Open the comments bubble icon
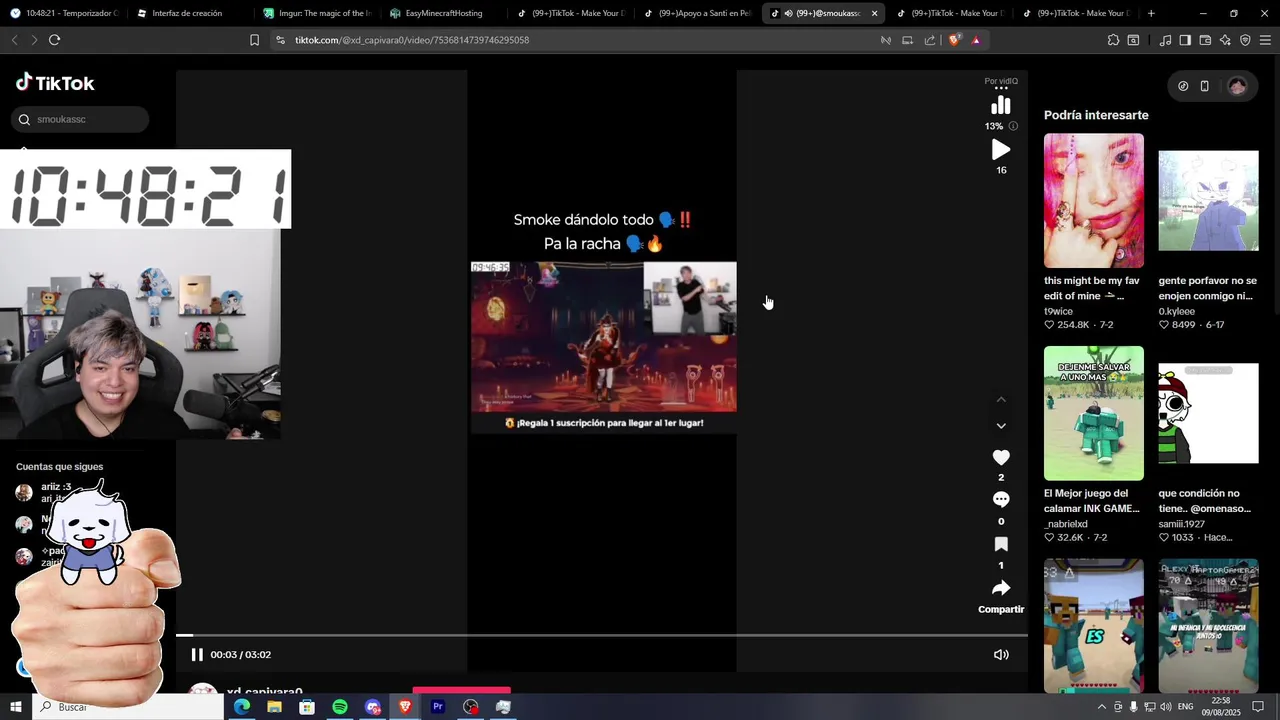 [1001, 499]
